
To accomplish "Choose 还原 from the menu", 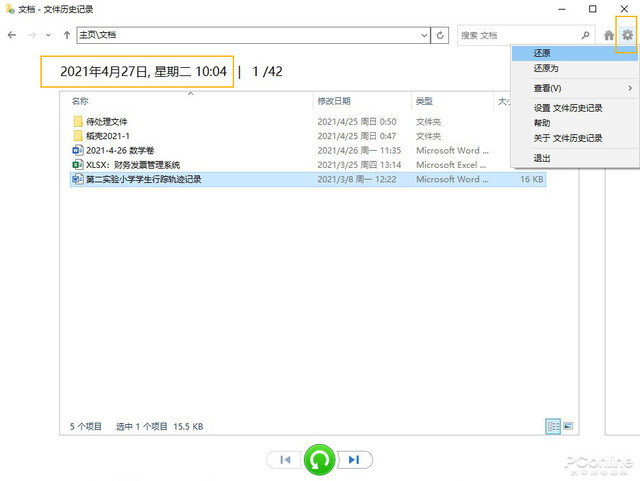I will 575,53.
